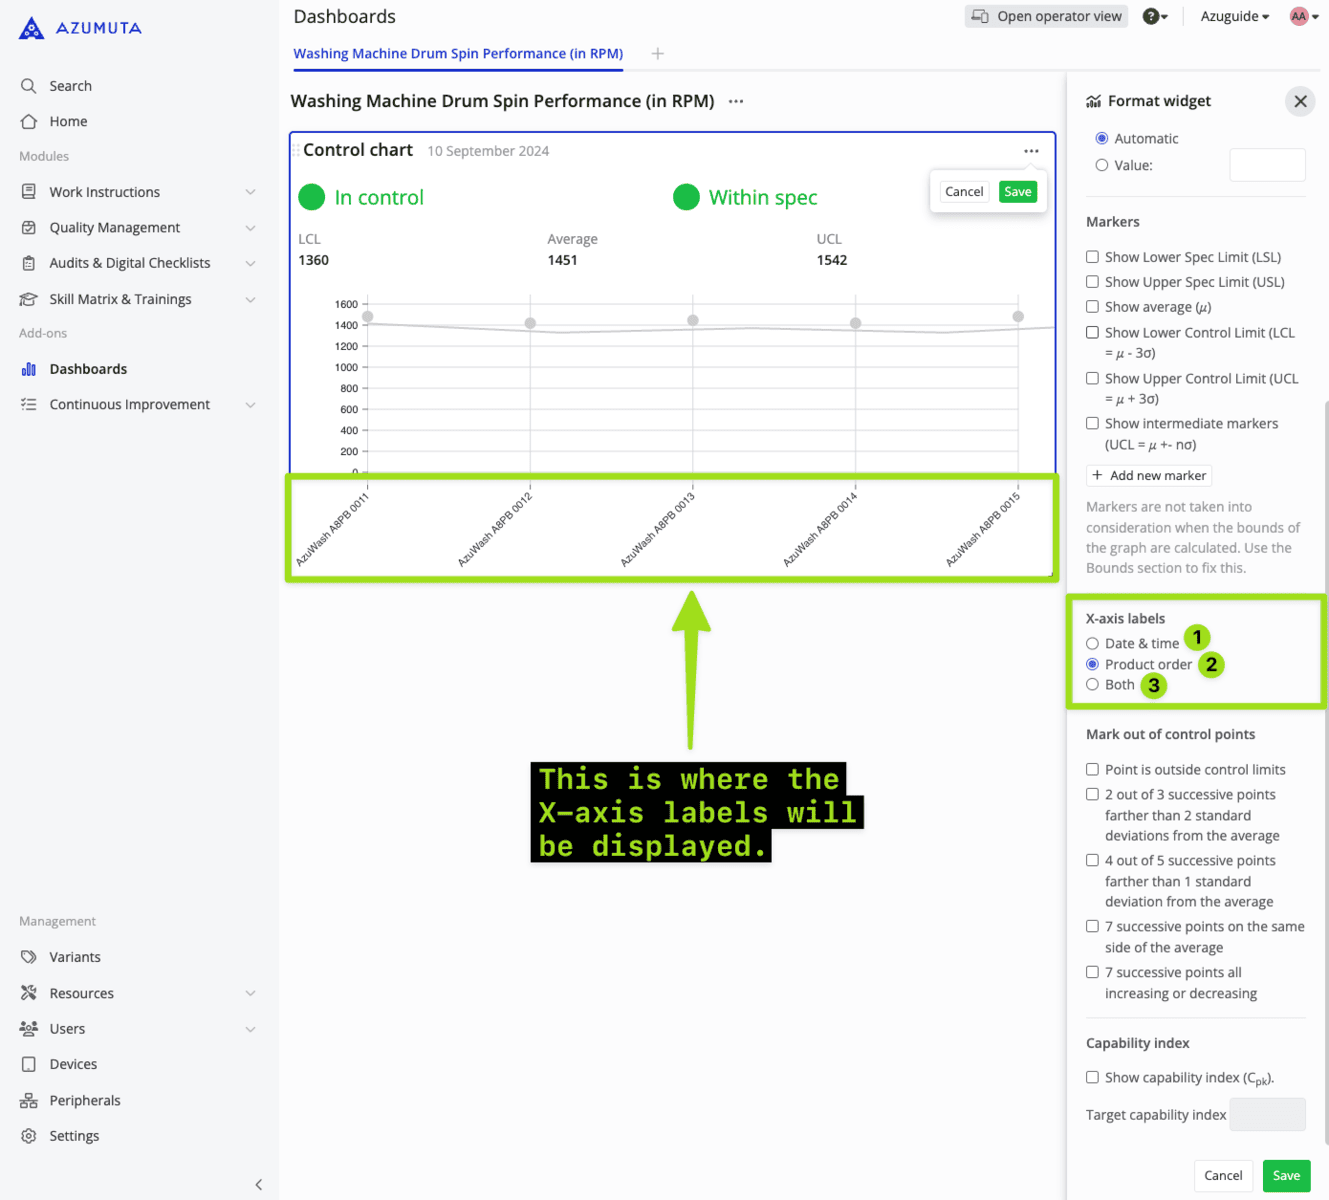Image resolution: width=1329 pixels, height=1200 pixels.
Task: Add a new dashboard tab
Action: tap(657, 54)
